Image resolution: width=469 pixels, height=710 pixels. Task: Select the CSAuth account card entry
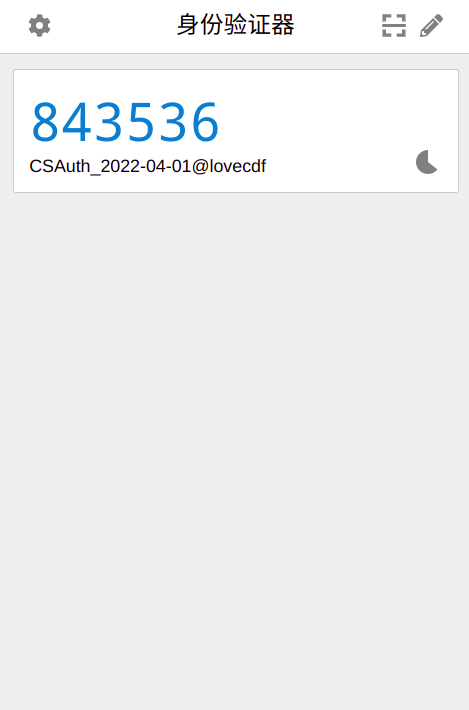(236, 131)
